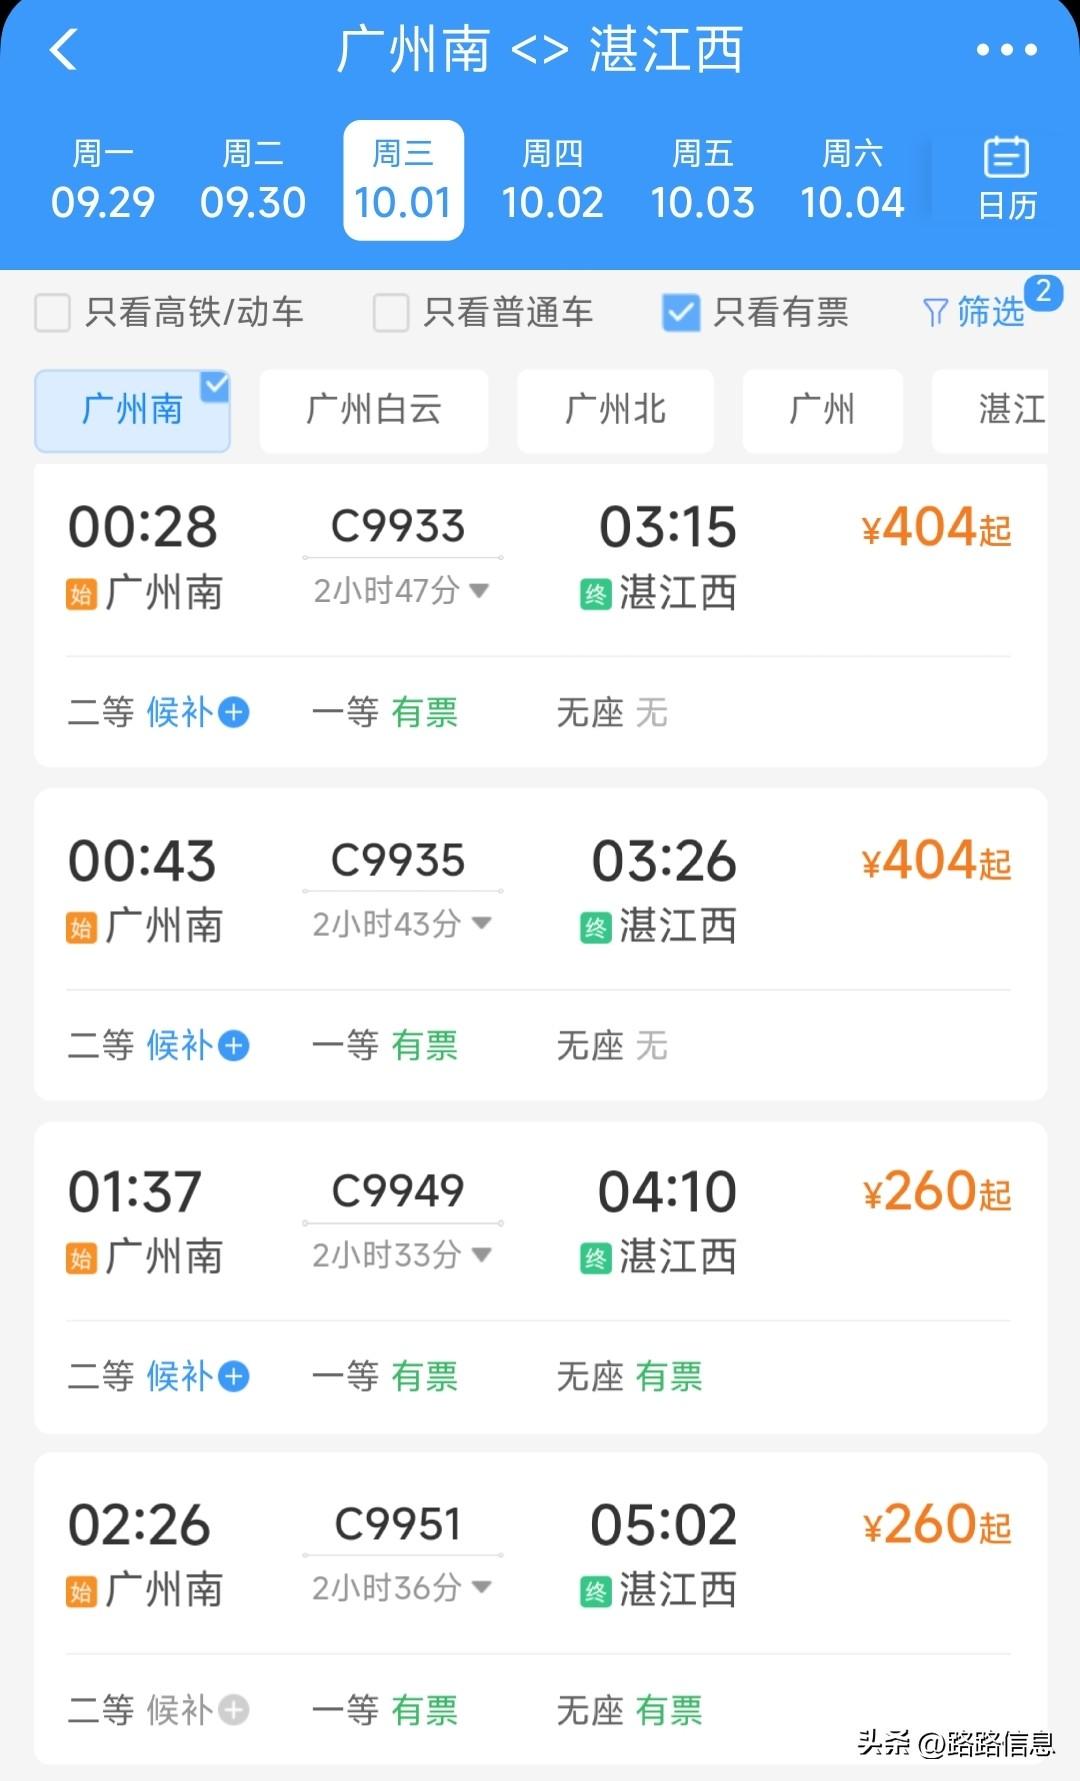1080x1781 pixels.
Task: Enable the 只看高铁/动车 checkbox
Action: 52,312
